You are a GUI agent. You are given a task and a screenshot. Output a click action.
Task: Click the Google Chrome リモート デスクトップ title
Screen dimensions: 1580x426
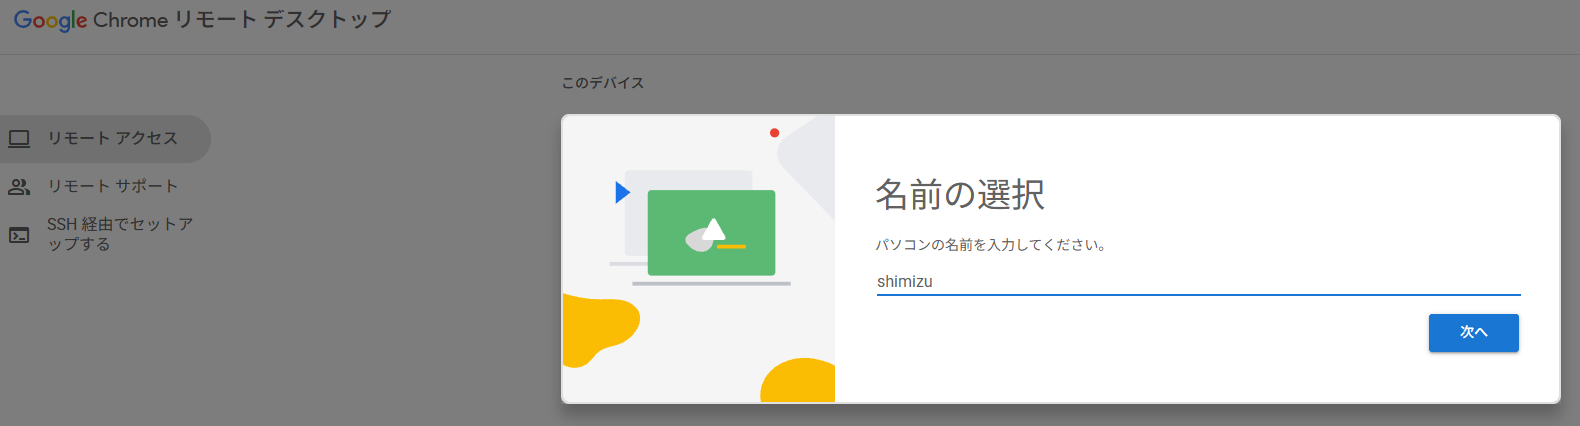pyautogui.click(x=202, y=20)
